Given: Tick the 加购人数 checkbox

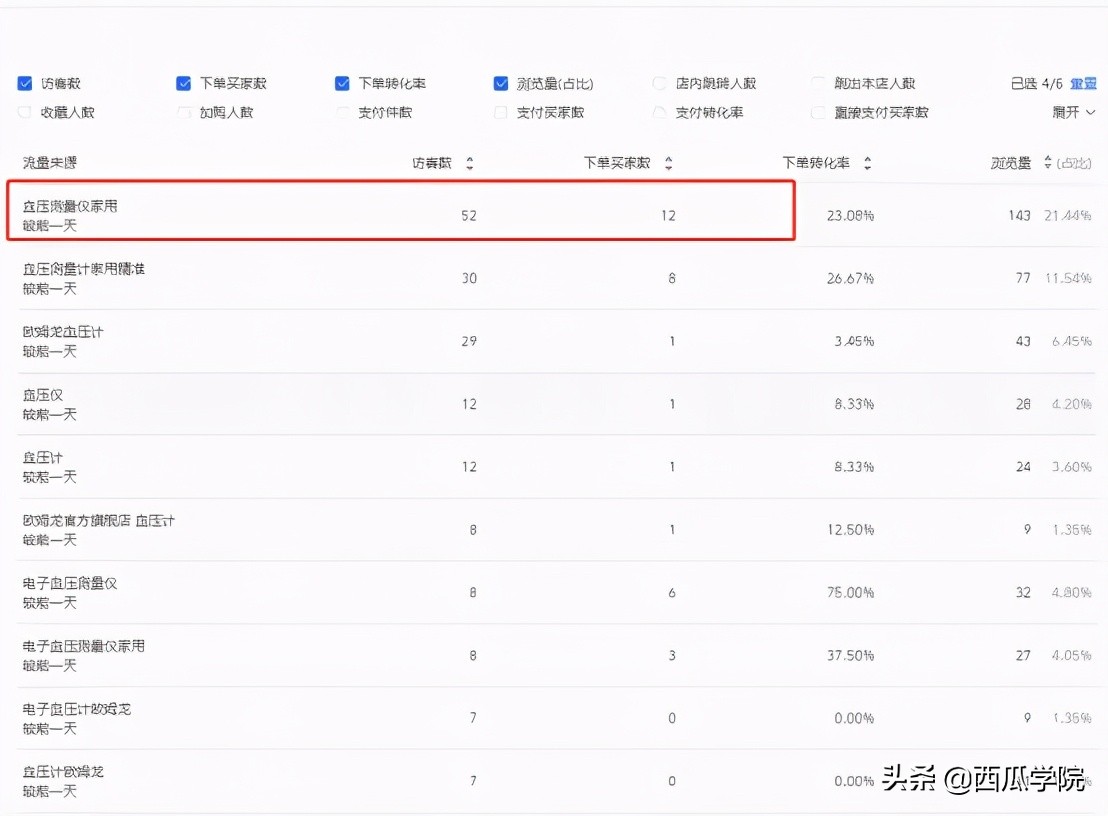Looking at the screenshot, I should pyautogui.click(x=184, y=112).
